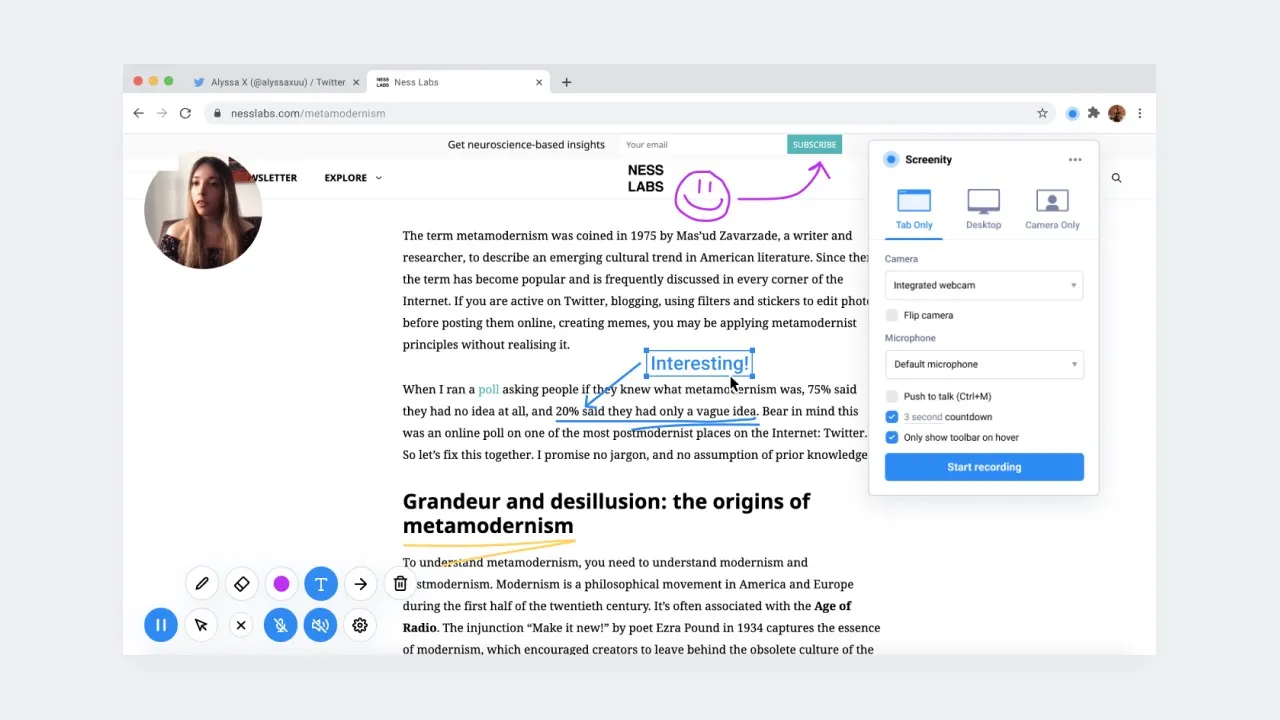The width and height of the screenshot is (1280, 720).
Task: Expand the Explore navigation menu
Action: pos(352,178)
